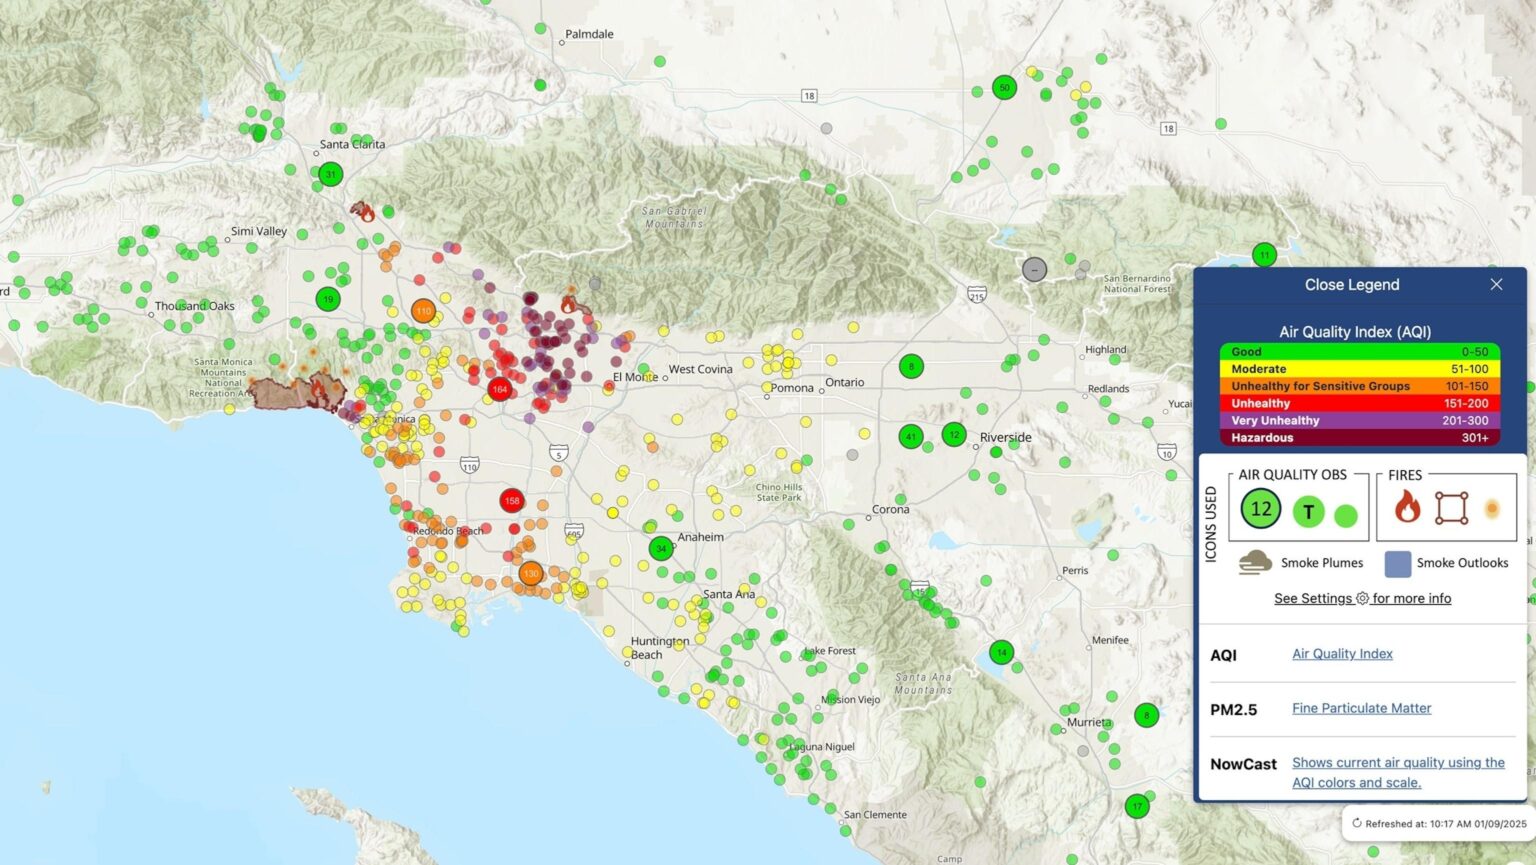
Task: Select the satellite fire detection dot icon
Action: 1491,508
